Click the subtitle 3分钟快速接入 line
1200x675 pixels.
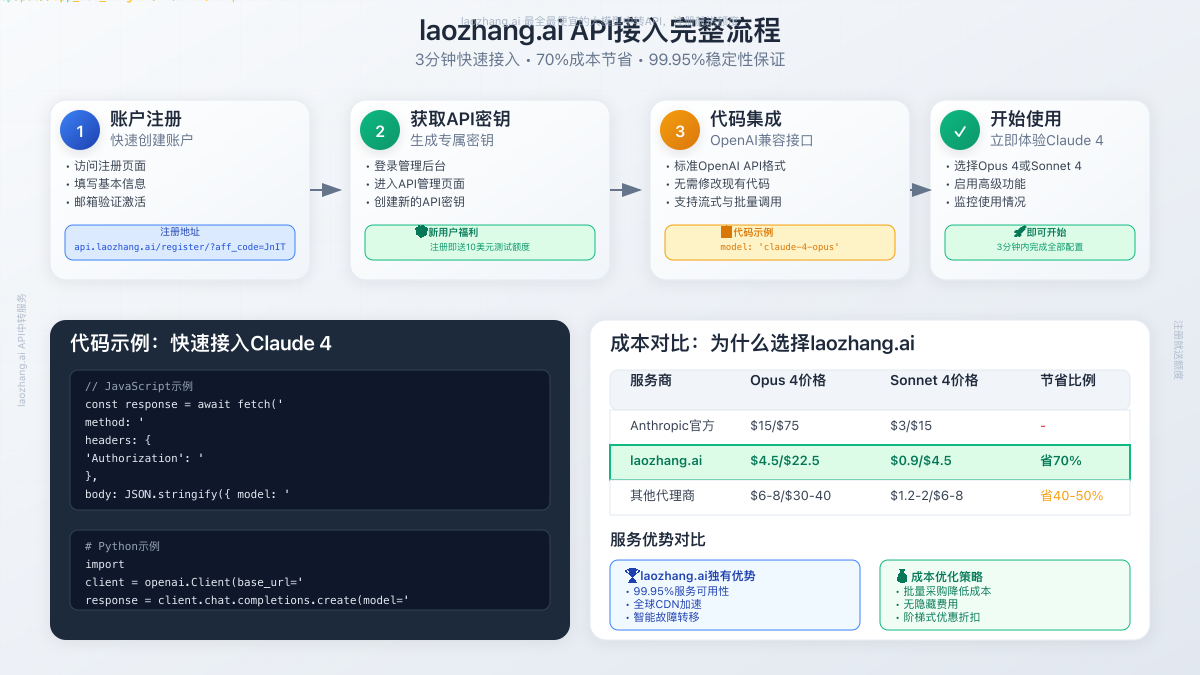point(600,60)
